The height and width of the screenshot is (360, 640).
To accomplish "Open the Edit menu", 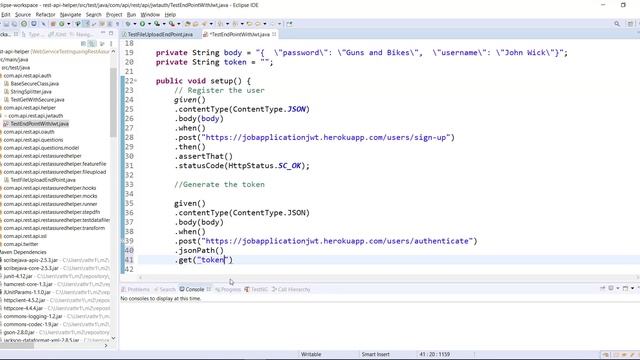I will (x=6, y=15).
